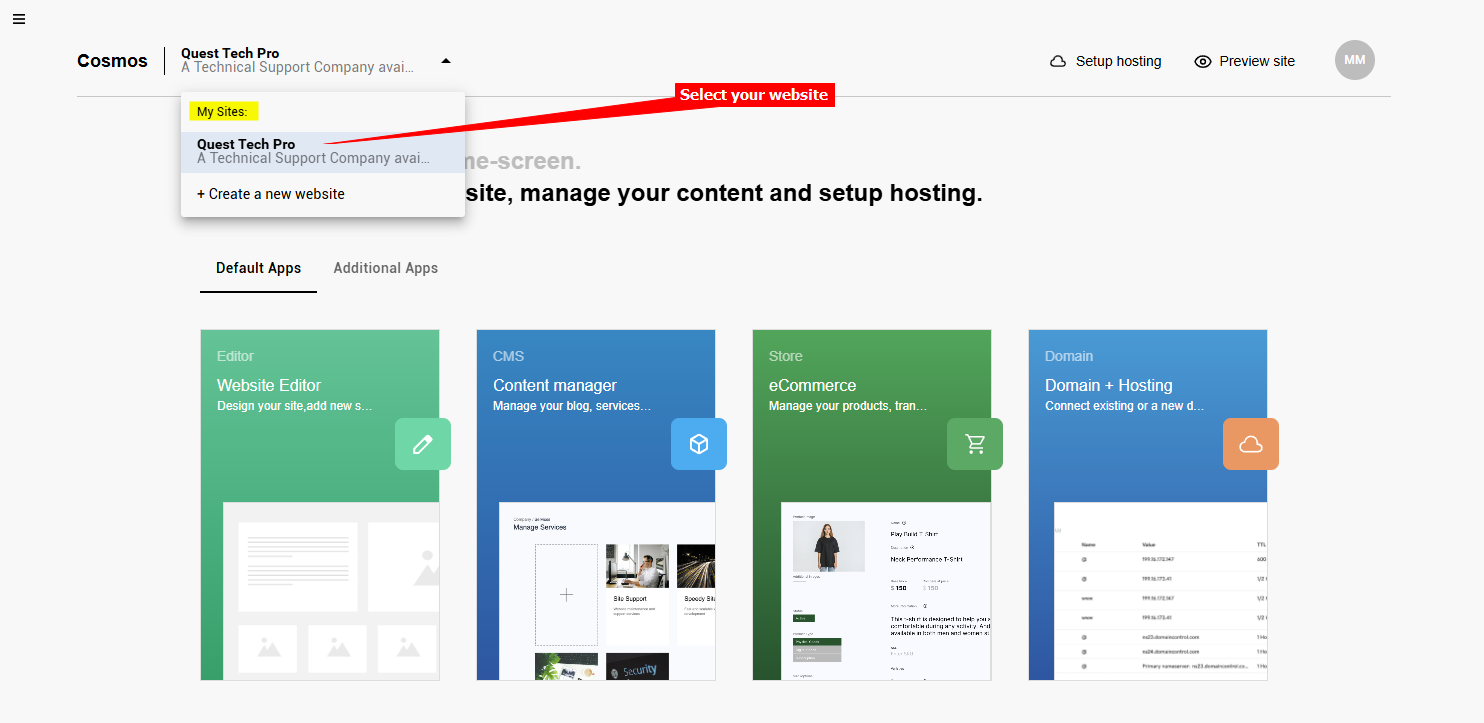
Task: Open the hamburger menu icon
Action: point(19,19)
